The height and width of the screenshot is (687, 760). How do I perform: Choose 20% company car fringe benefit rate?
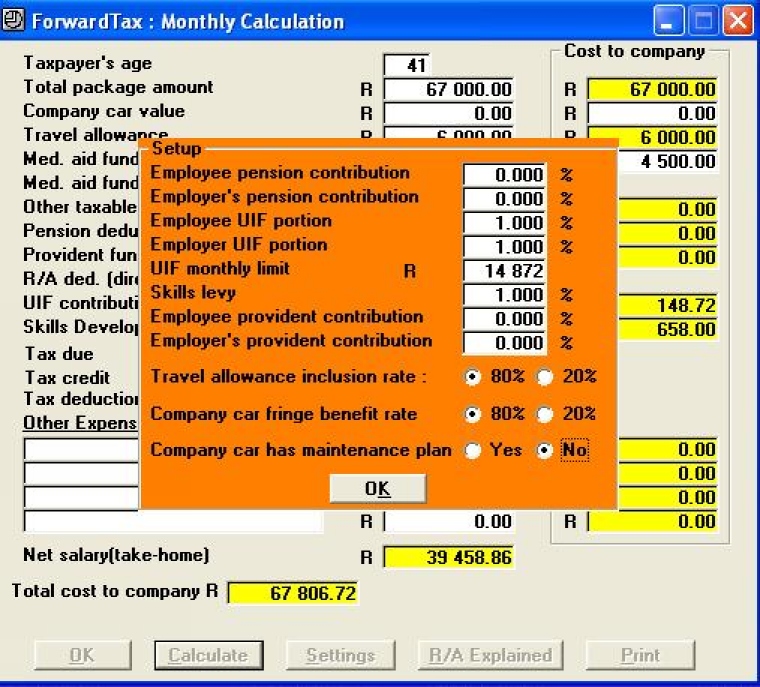click(545, 414)
